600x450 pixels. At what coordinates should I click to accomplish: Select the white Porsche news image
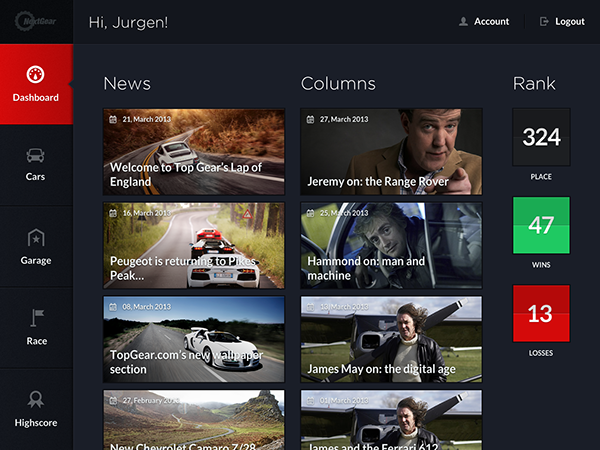[x=194, y=152]
